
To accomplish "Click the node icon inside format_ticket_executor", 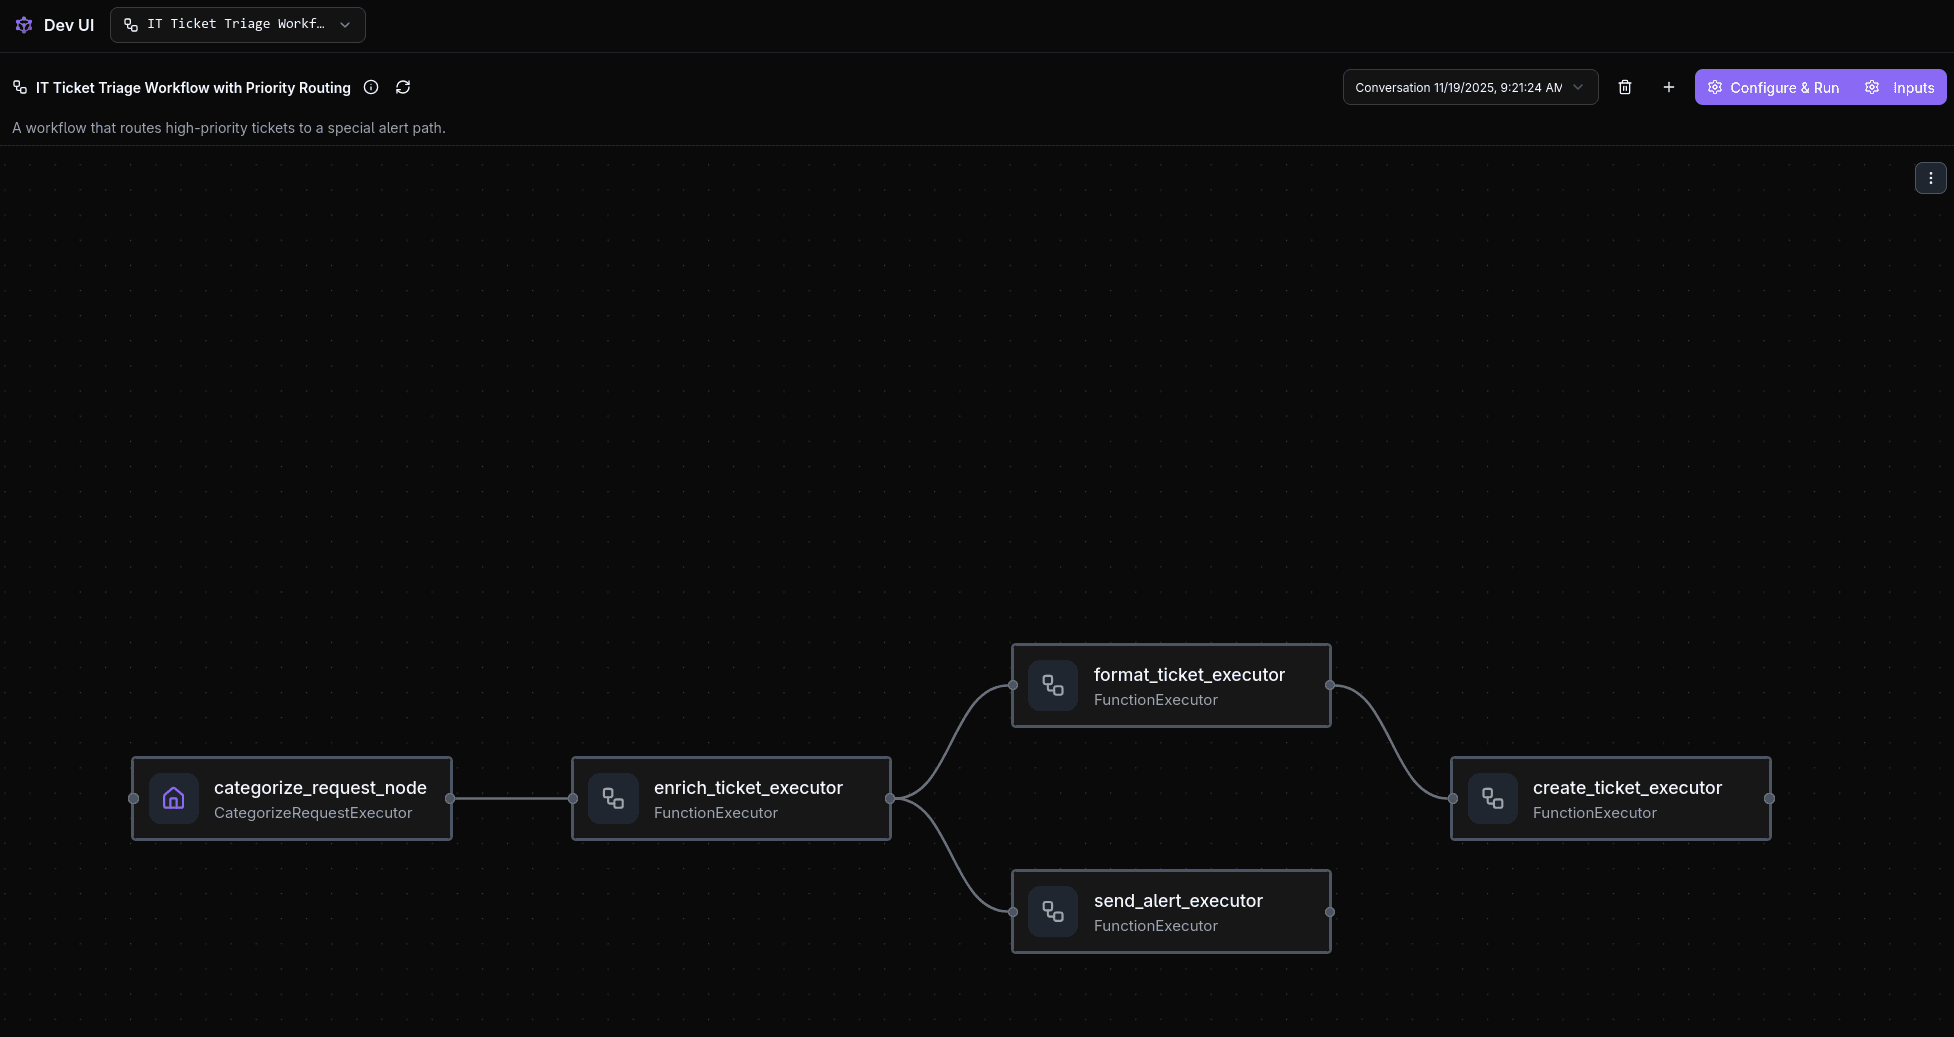I will (x=1053, y=686).
